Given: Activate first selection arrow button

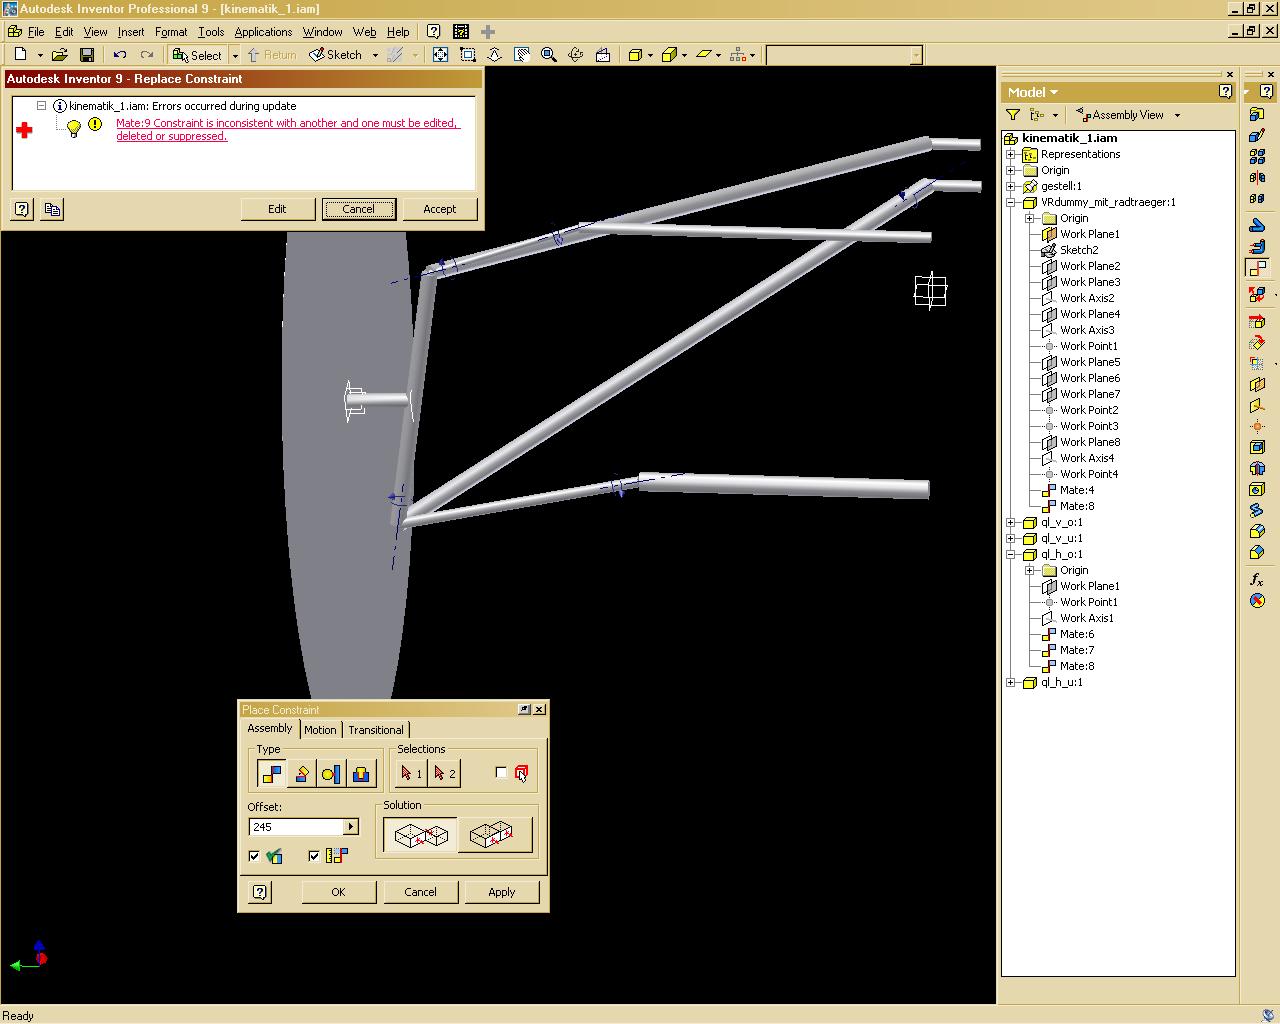Looking at the screenshot, I should [x=411, y=773].
